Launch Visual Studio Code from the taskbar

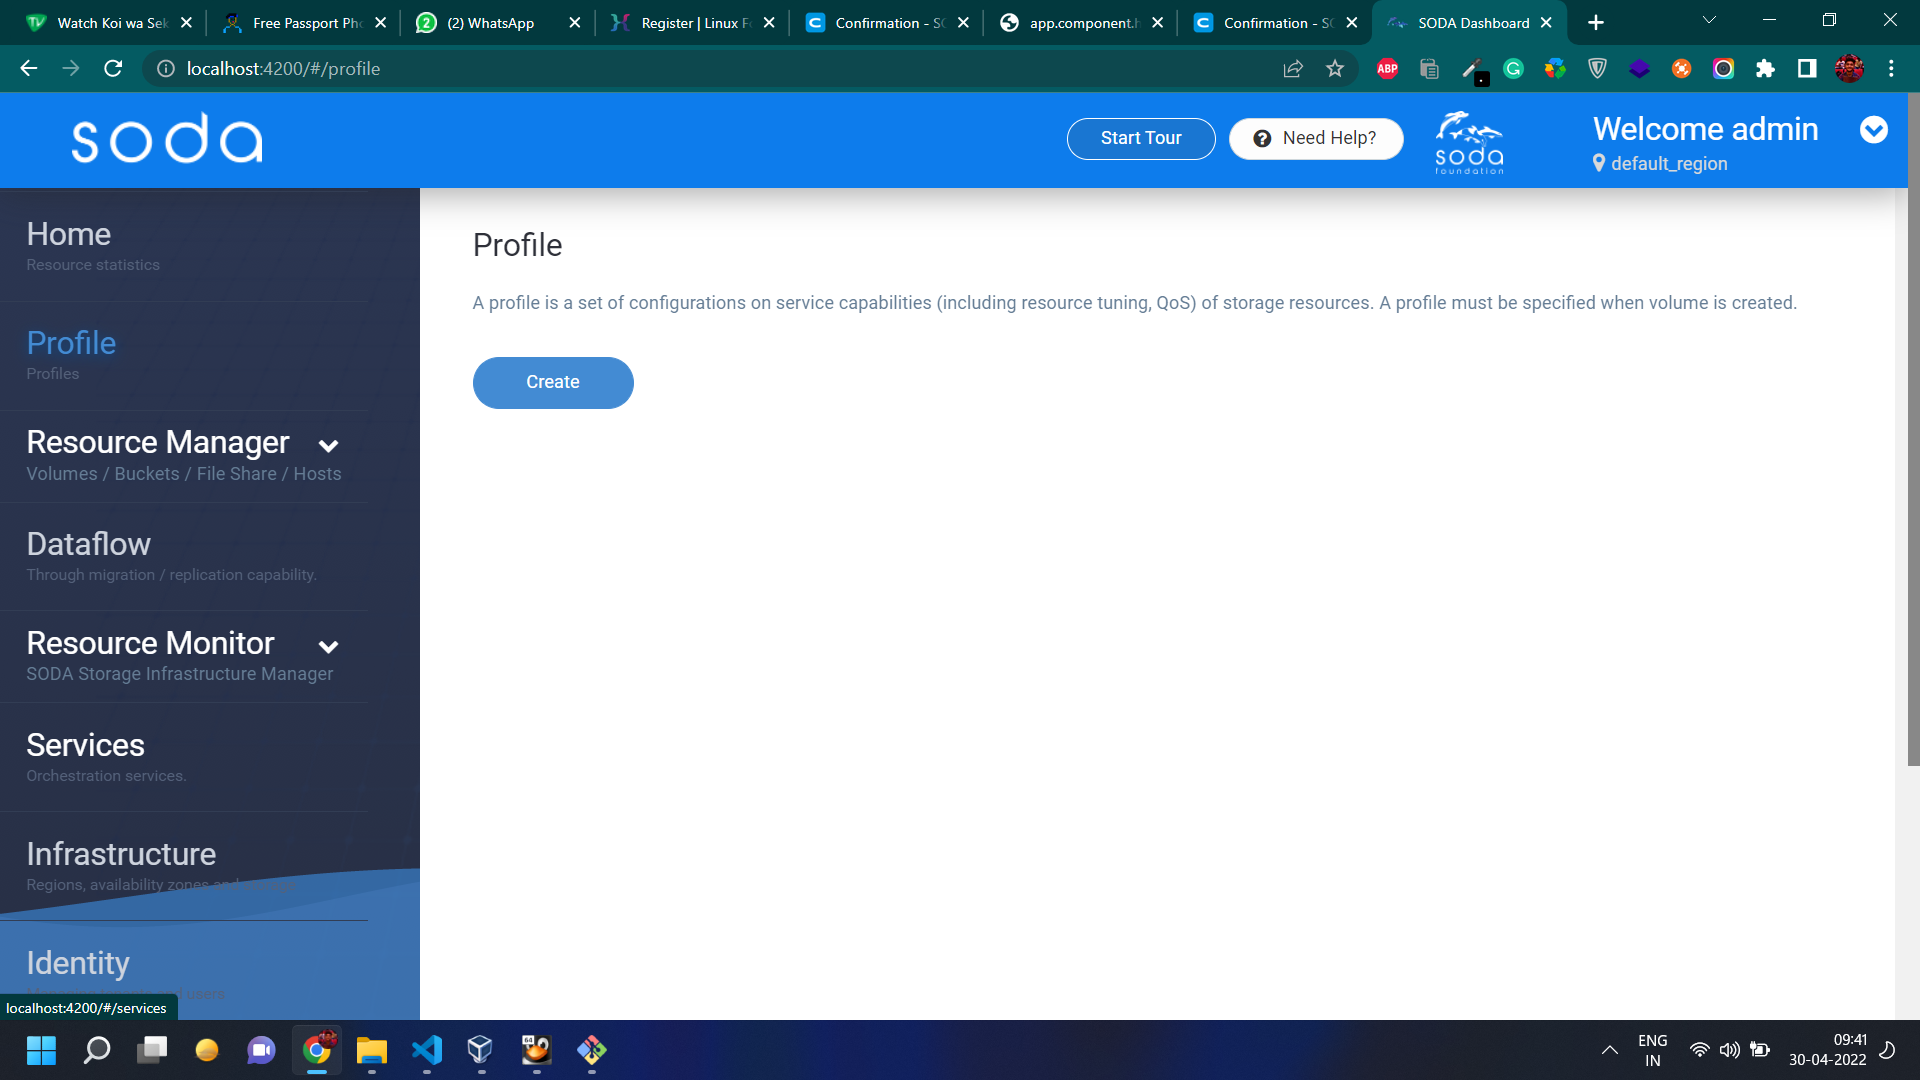tap(427, 1051)
